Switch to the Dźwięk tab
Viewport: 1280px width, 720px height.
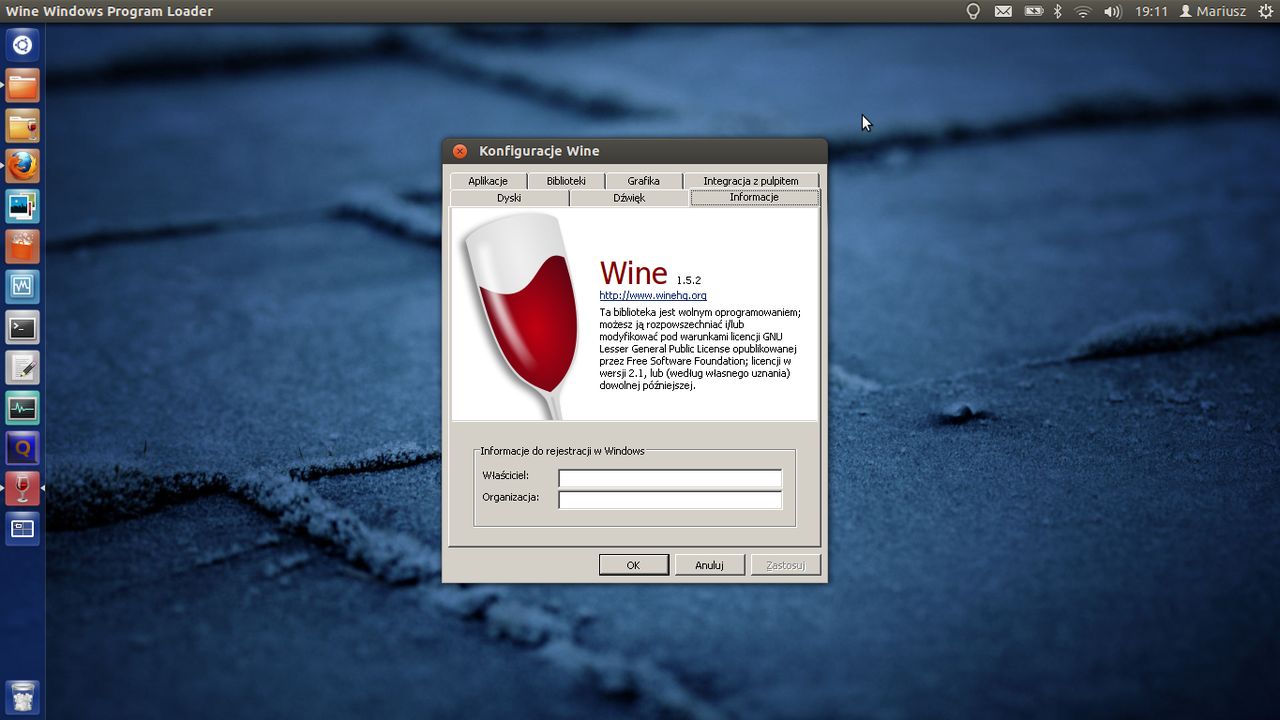click(x=629, y=198)
